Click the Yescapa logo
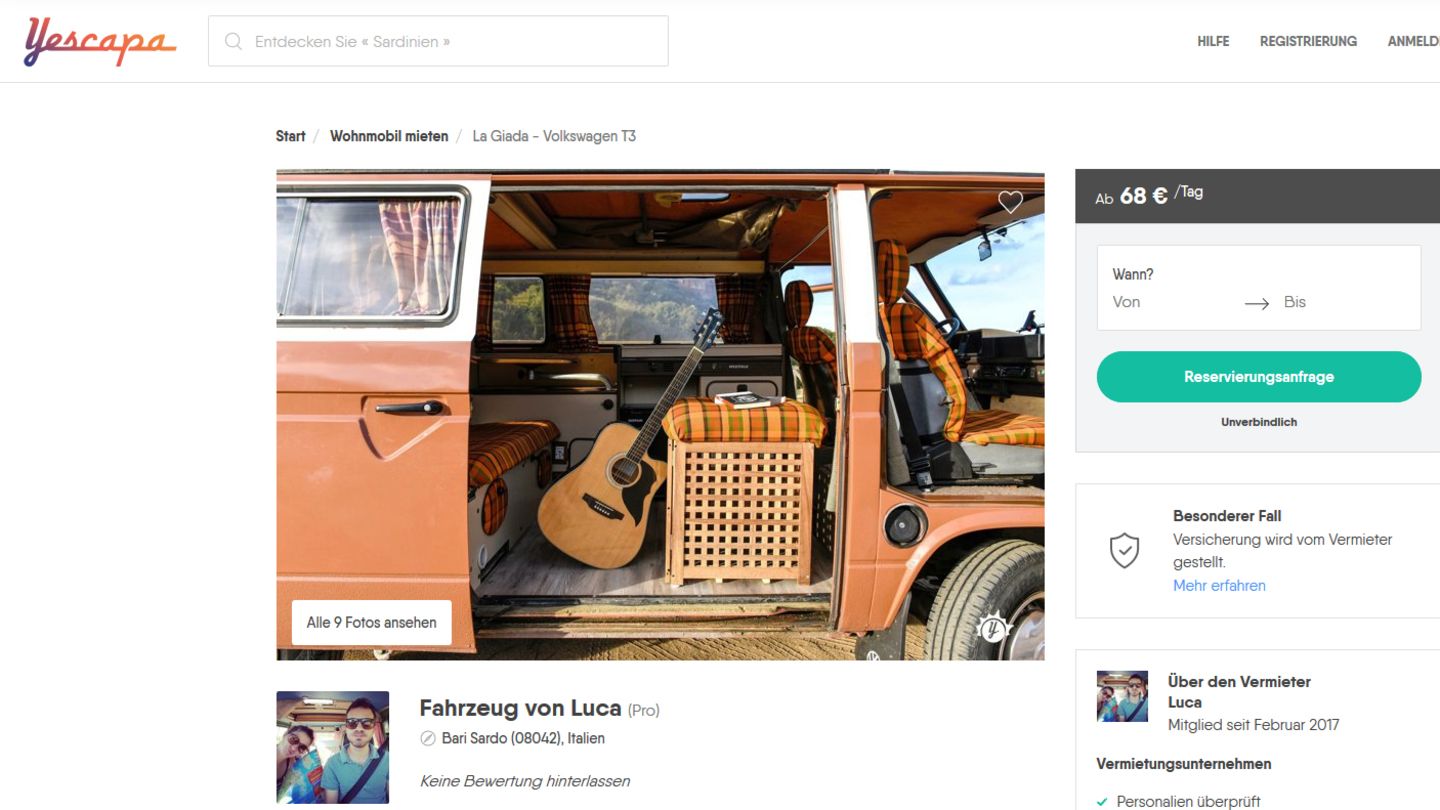Image resolution: width=1440 pixels, height=810 pixels. point(100,42)
